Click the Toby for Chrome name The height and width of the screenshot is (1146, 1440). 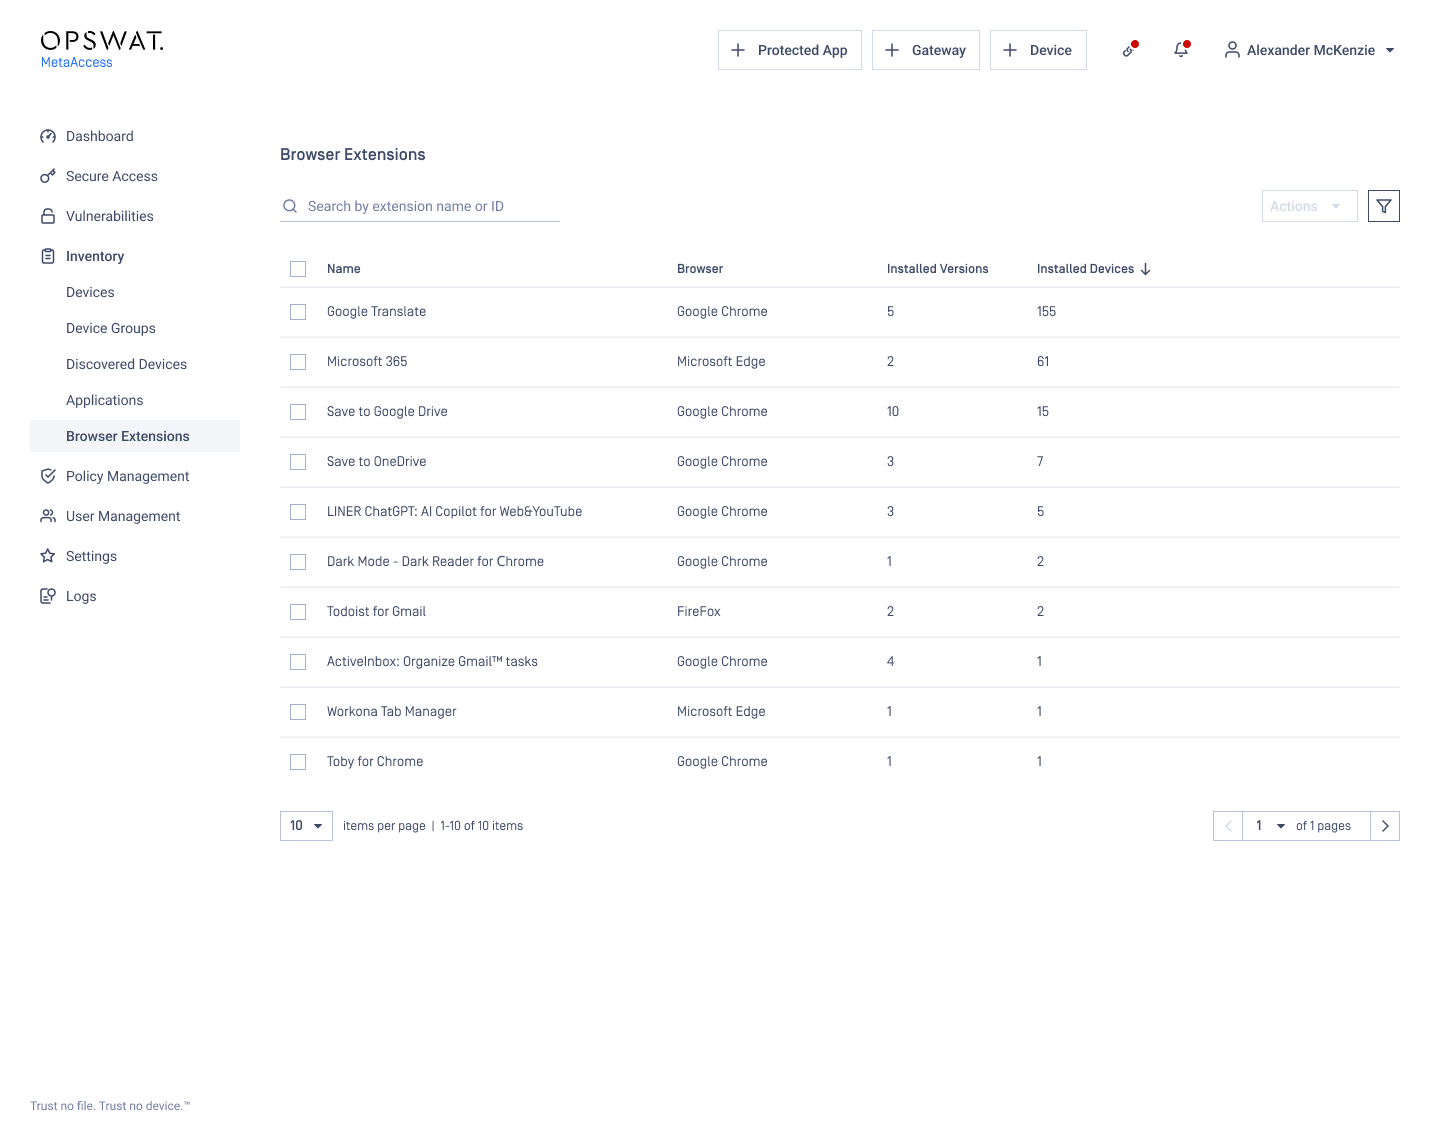(375, 762)
